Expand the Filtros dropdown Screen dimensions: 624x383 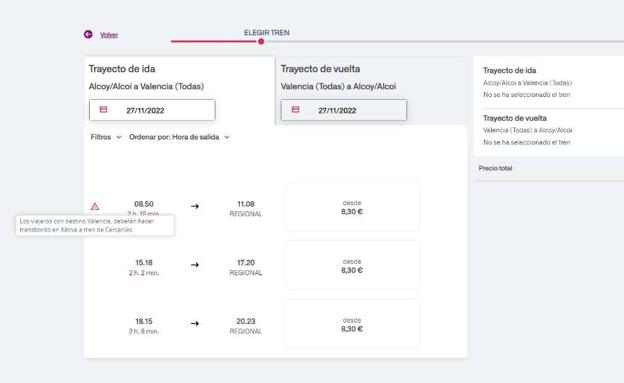(106, 137)
